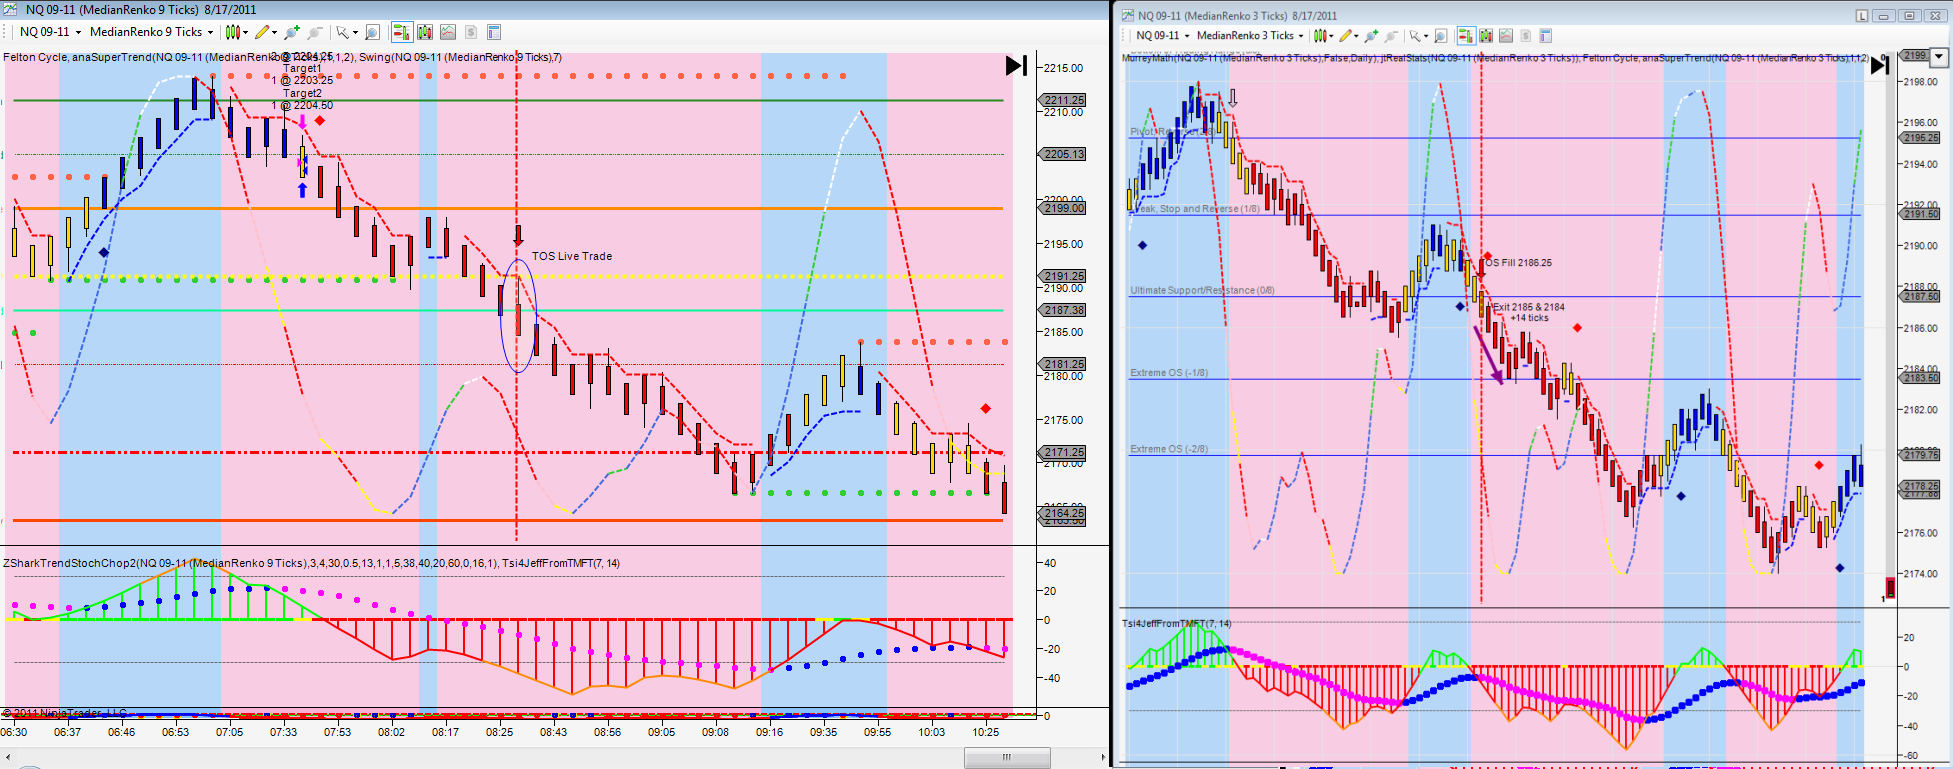Image resolution: width=1953 pixels, height=769 pixels.
Task: Open chart style candlestick icon in 9 Ticks chart
Action: pos(231,33)
